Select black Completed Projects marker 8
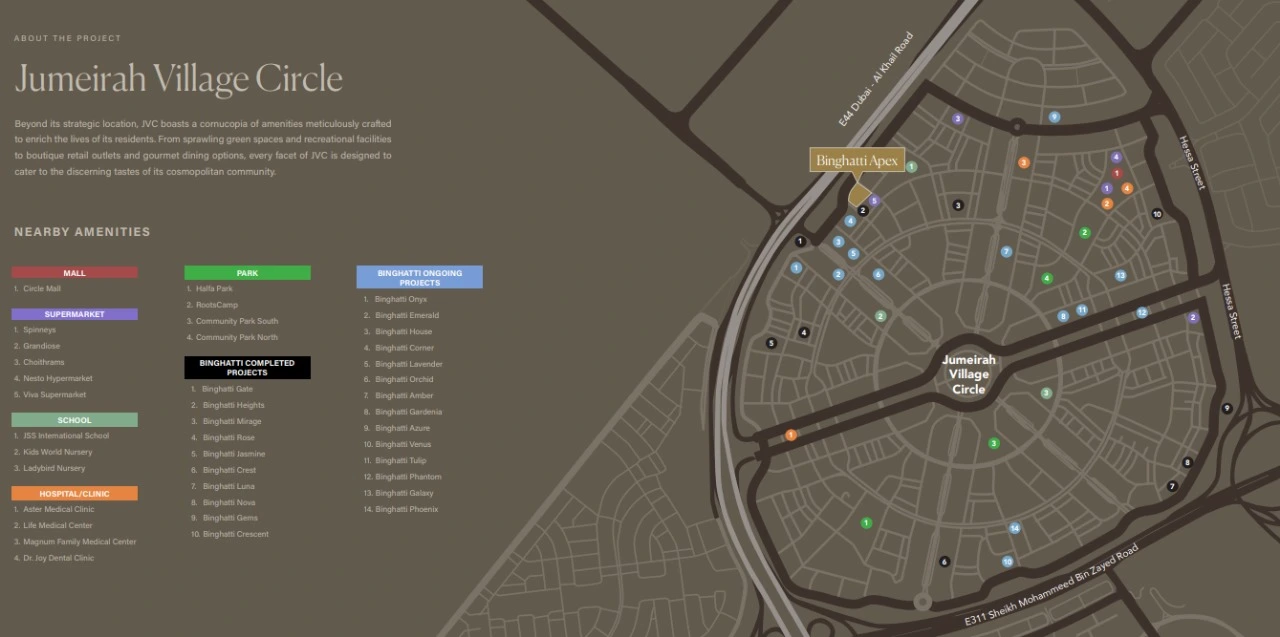Viewport: 1280px width, 637px height. pyautogui.click(x=1187, y=462)
